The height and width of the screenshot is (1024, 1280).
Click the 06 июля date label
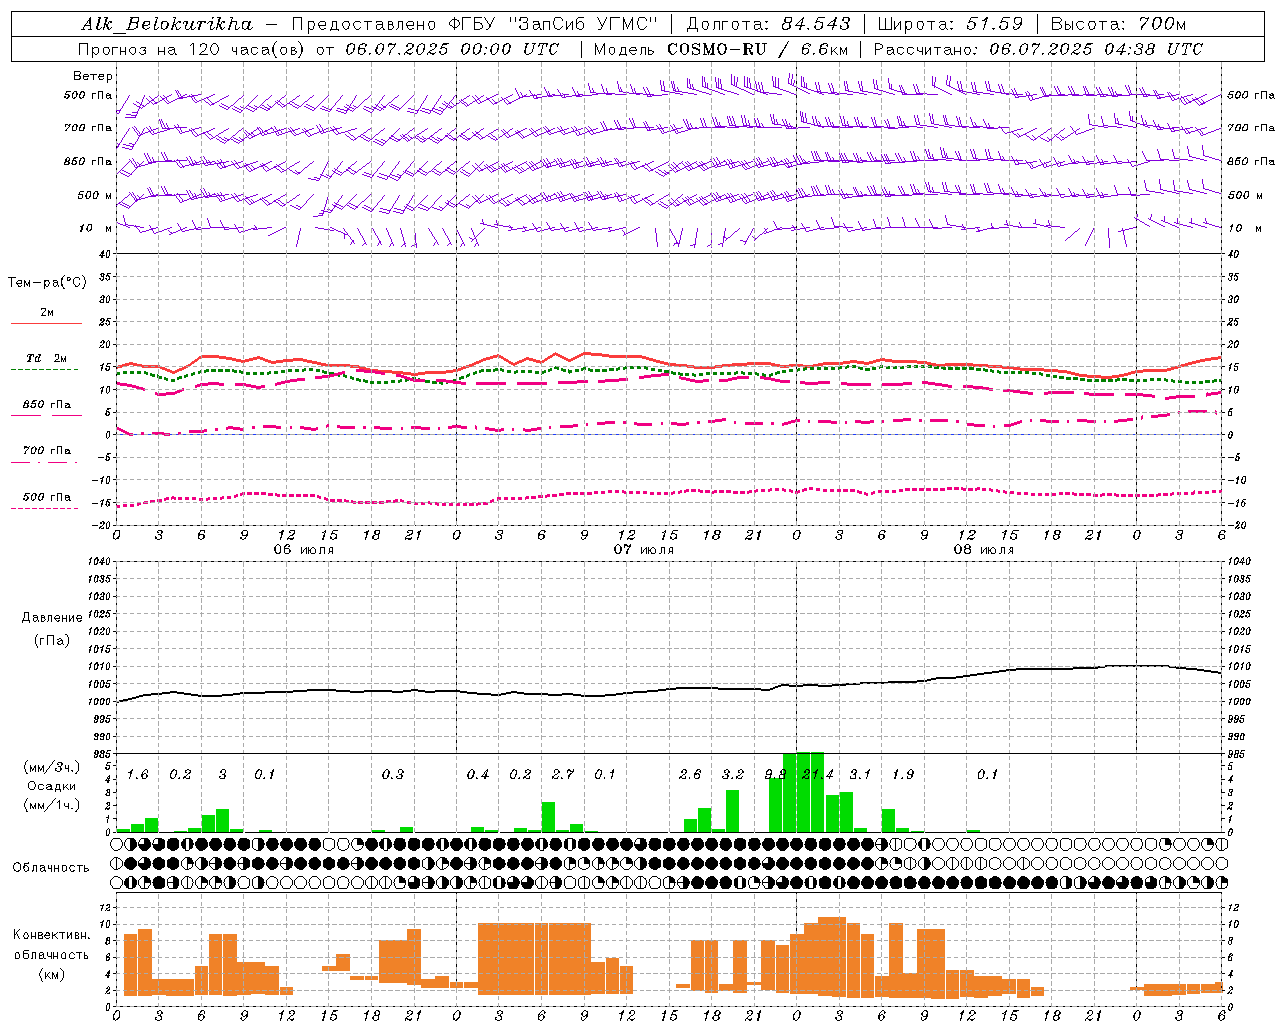(303, 550)
